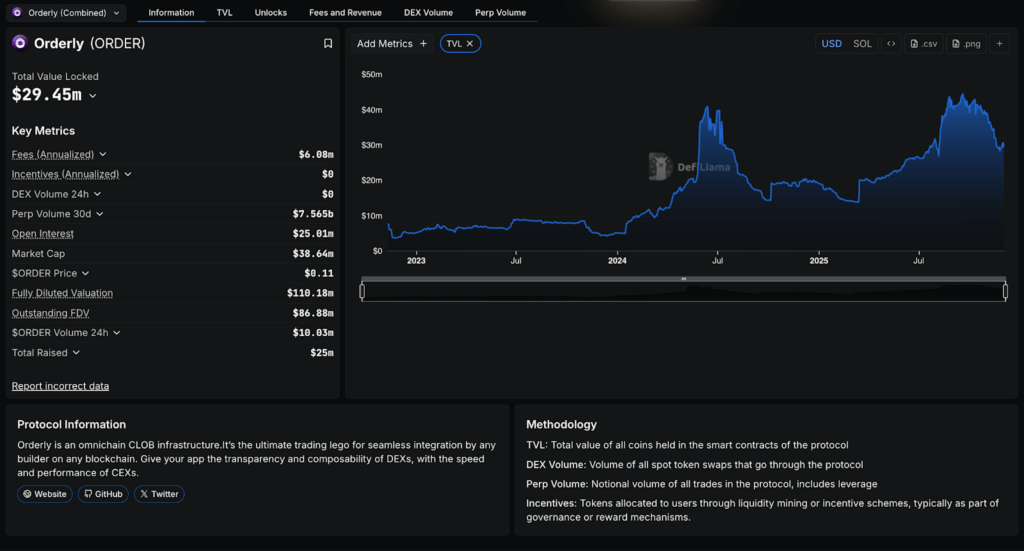1024x551 pixels.
Task: Click the plus button at chart's top right
Action: 999,44
